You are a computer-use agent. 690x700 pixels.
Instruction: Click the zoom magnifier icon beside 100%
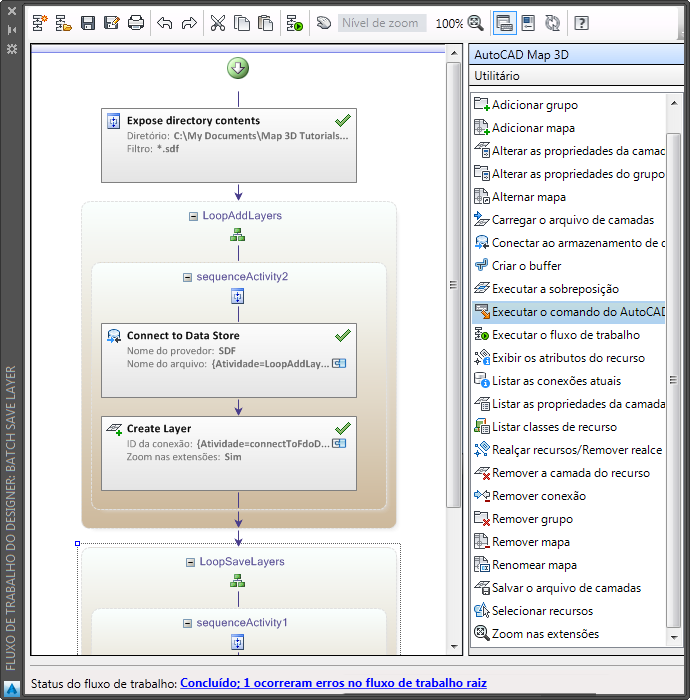point(476,23)
